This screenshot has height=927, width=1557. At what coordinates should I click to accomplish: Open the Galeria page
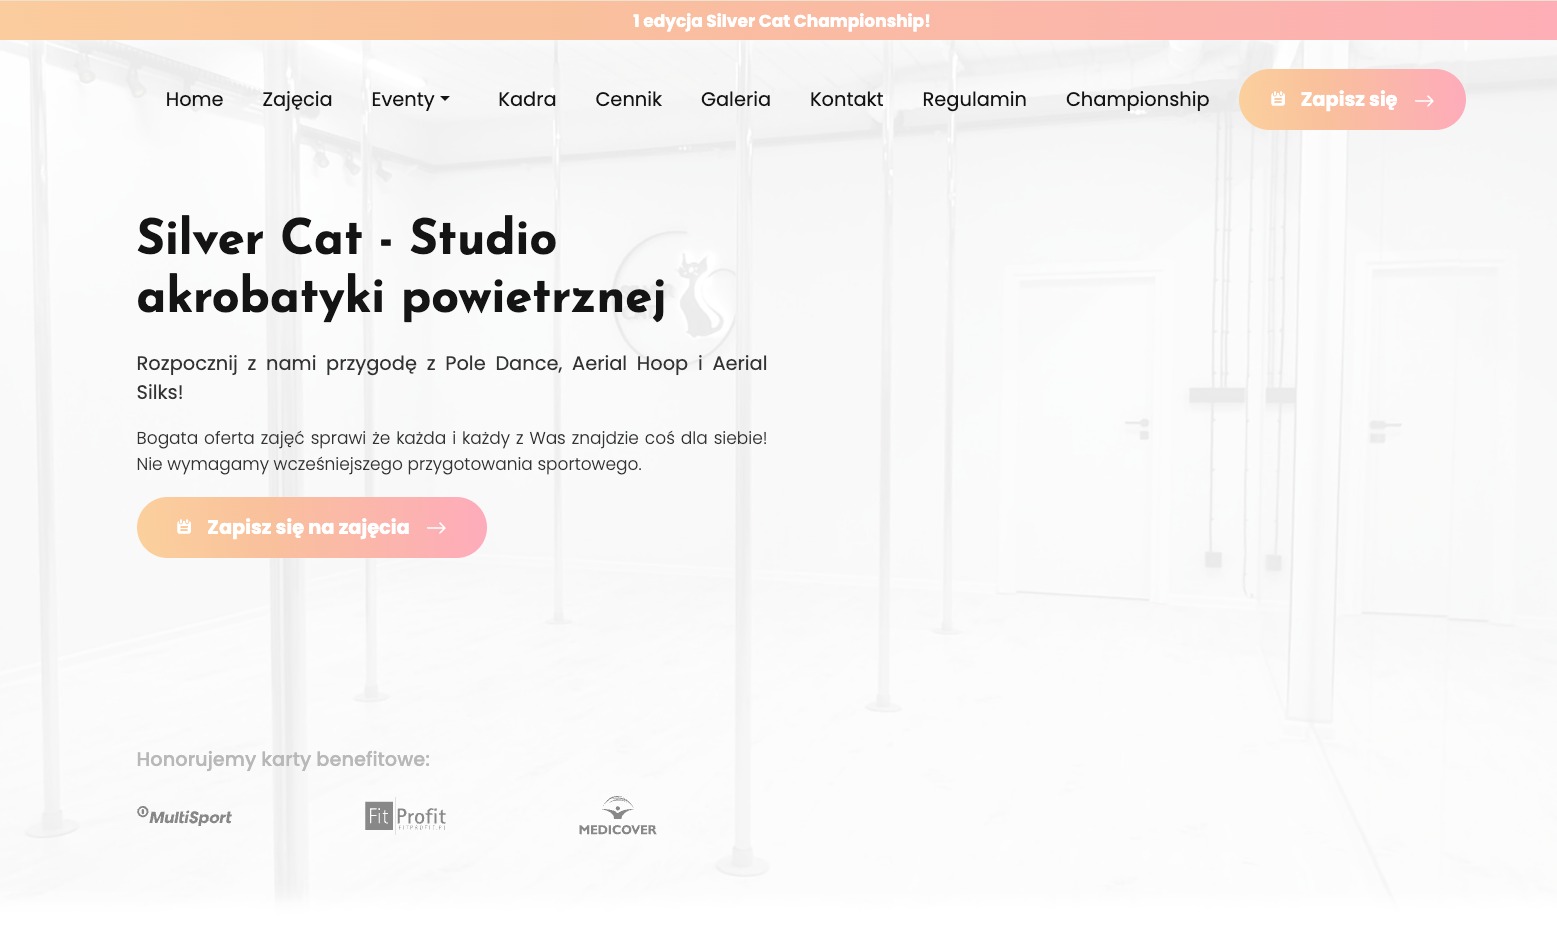click(736, 99)
